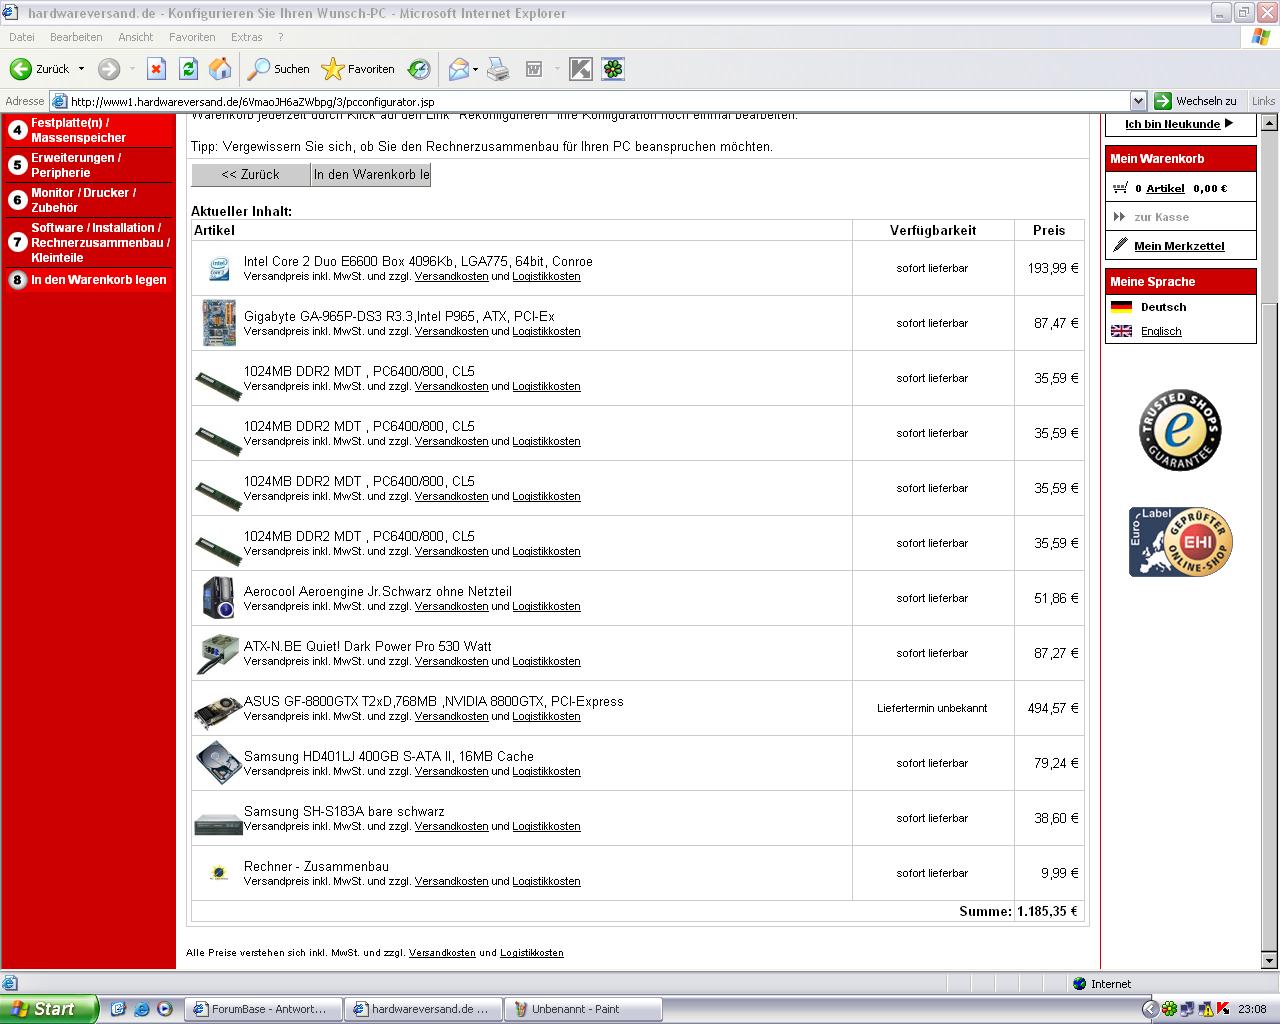Image resolution: width=1280 pixels, height=1024 pixels.
Task: Click the step 4 number circle in sidebar
Action: pyautogui.click(x=17, y=130)
